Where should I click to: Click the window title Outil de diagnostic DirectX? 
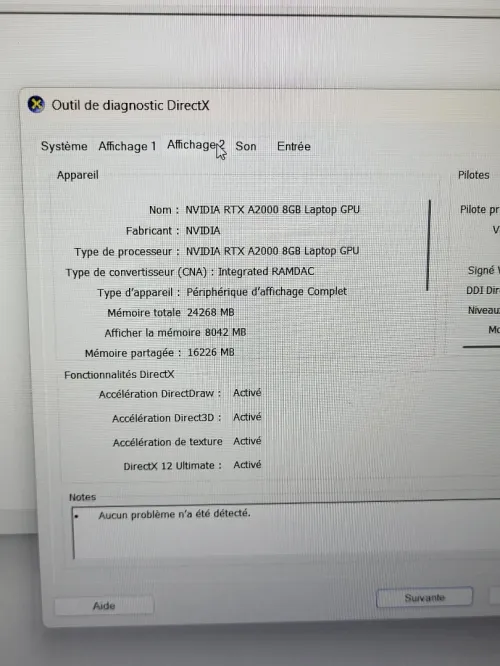(x=130, y=105)
